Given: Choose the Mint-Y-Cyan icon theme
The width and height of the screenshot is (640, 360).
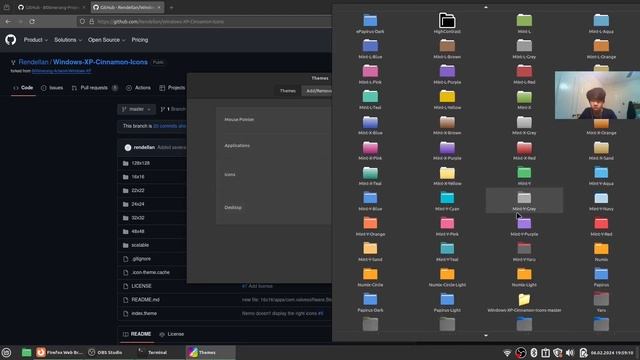Looking at the screenshot, I should 447,200.
